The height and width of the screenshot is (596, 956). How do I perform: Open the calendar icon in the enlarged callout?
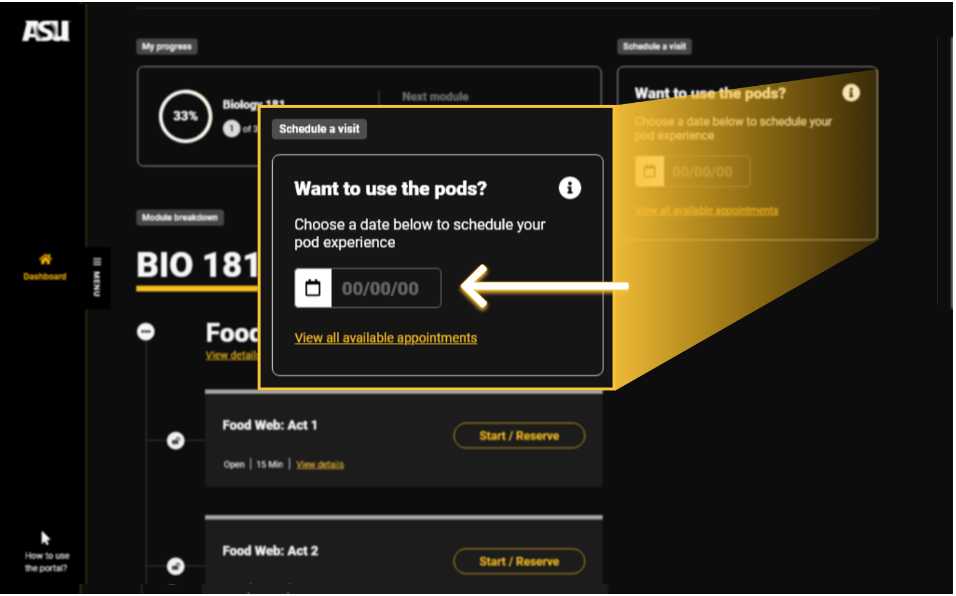pyautogui.click(x=313, y=288)
